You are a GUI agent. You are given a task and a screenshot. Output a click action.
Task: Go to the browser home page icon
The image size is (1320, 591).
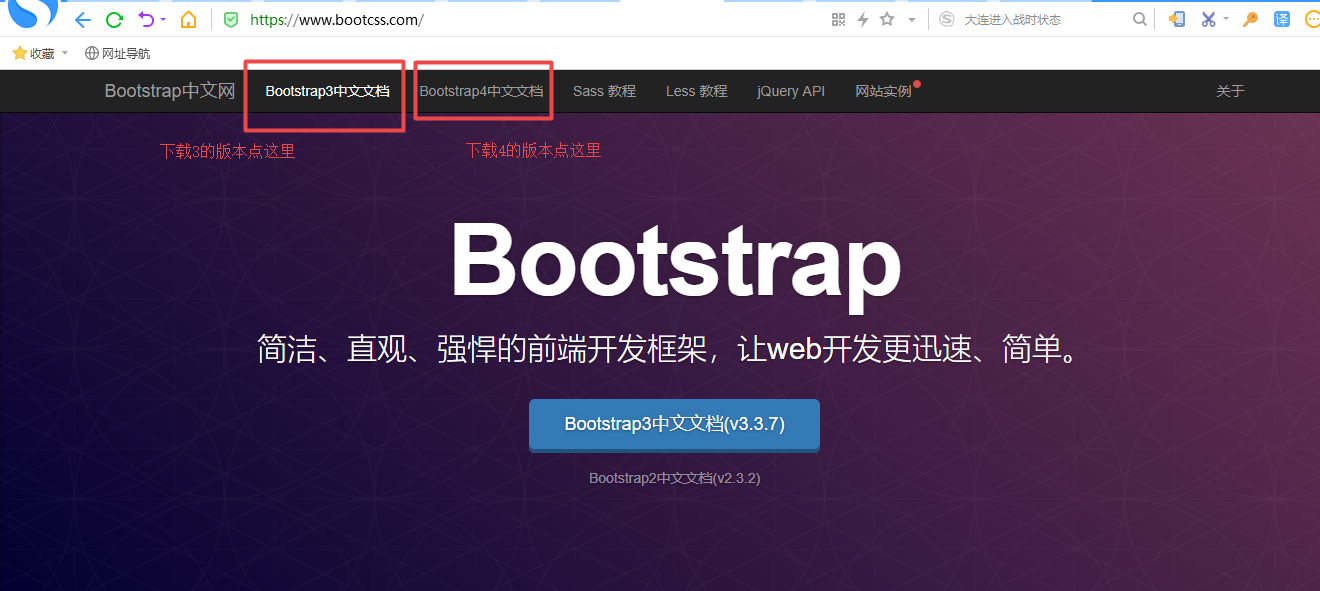188,20
